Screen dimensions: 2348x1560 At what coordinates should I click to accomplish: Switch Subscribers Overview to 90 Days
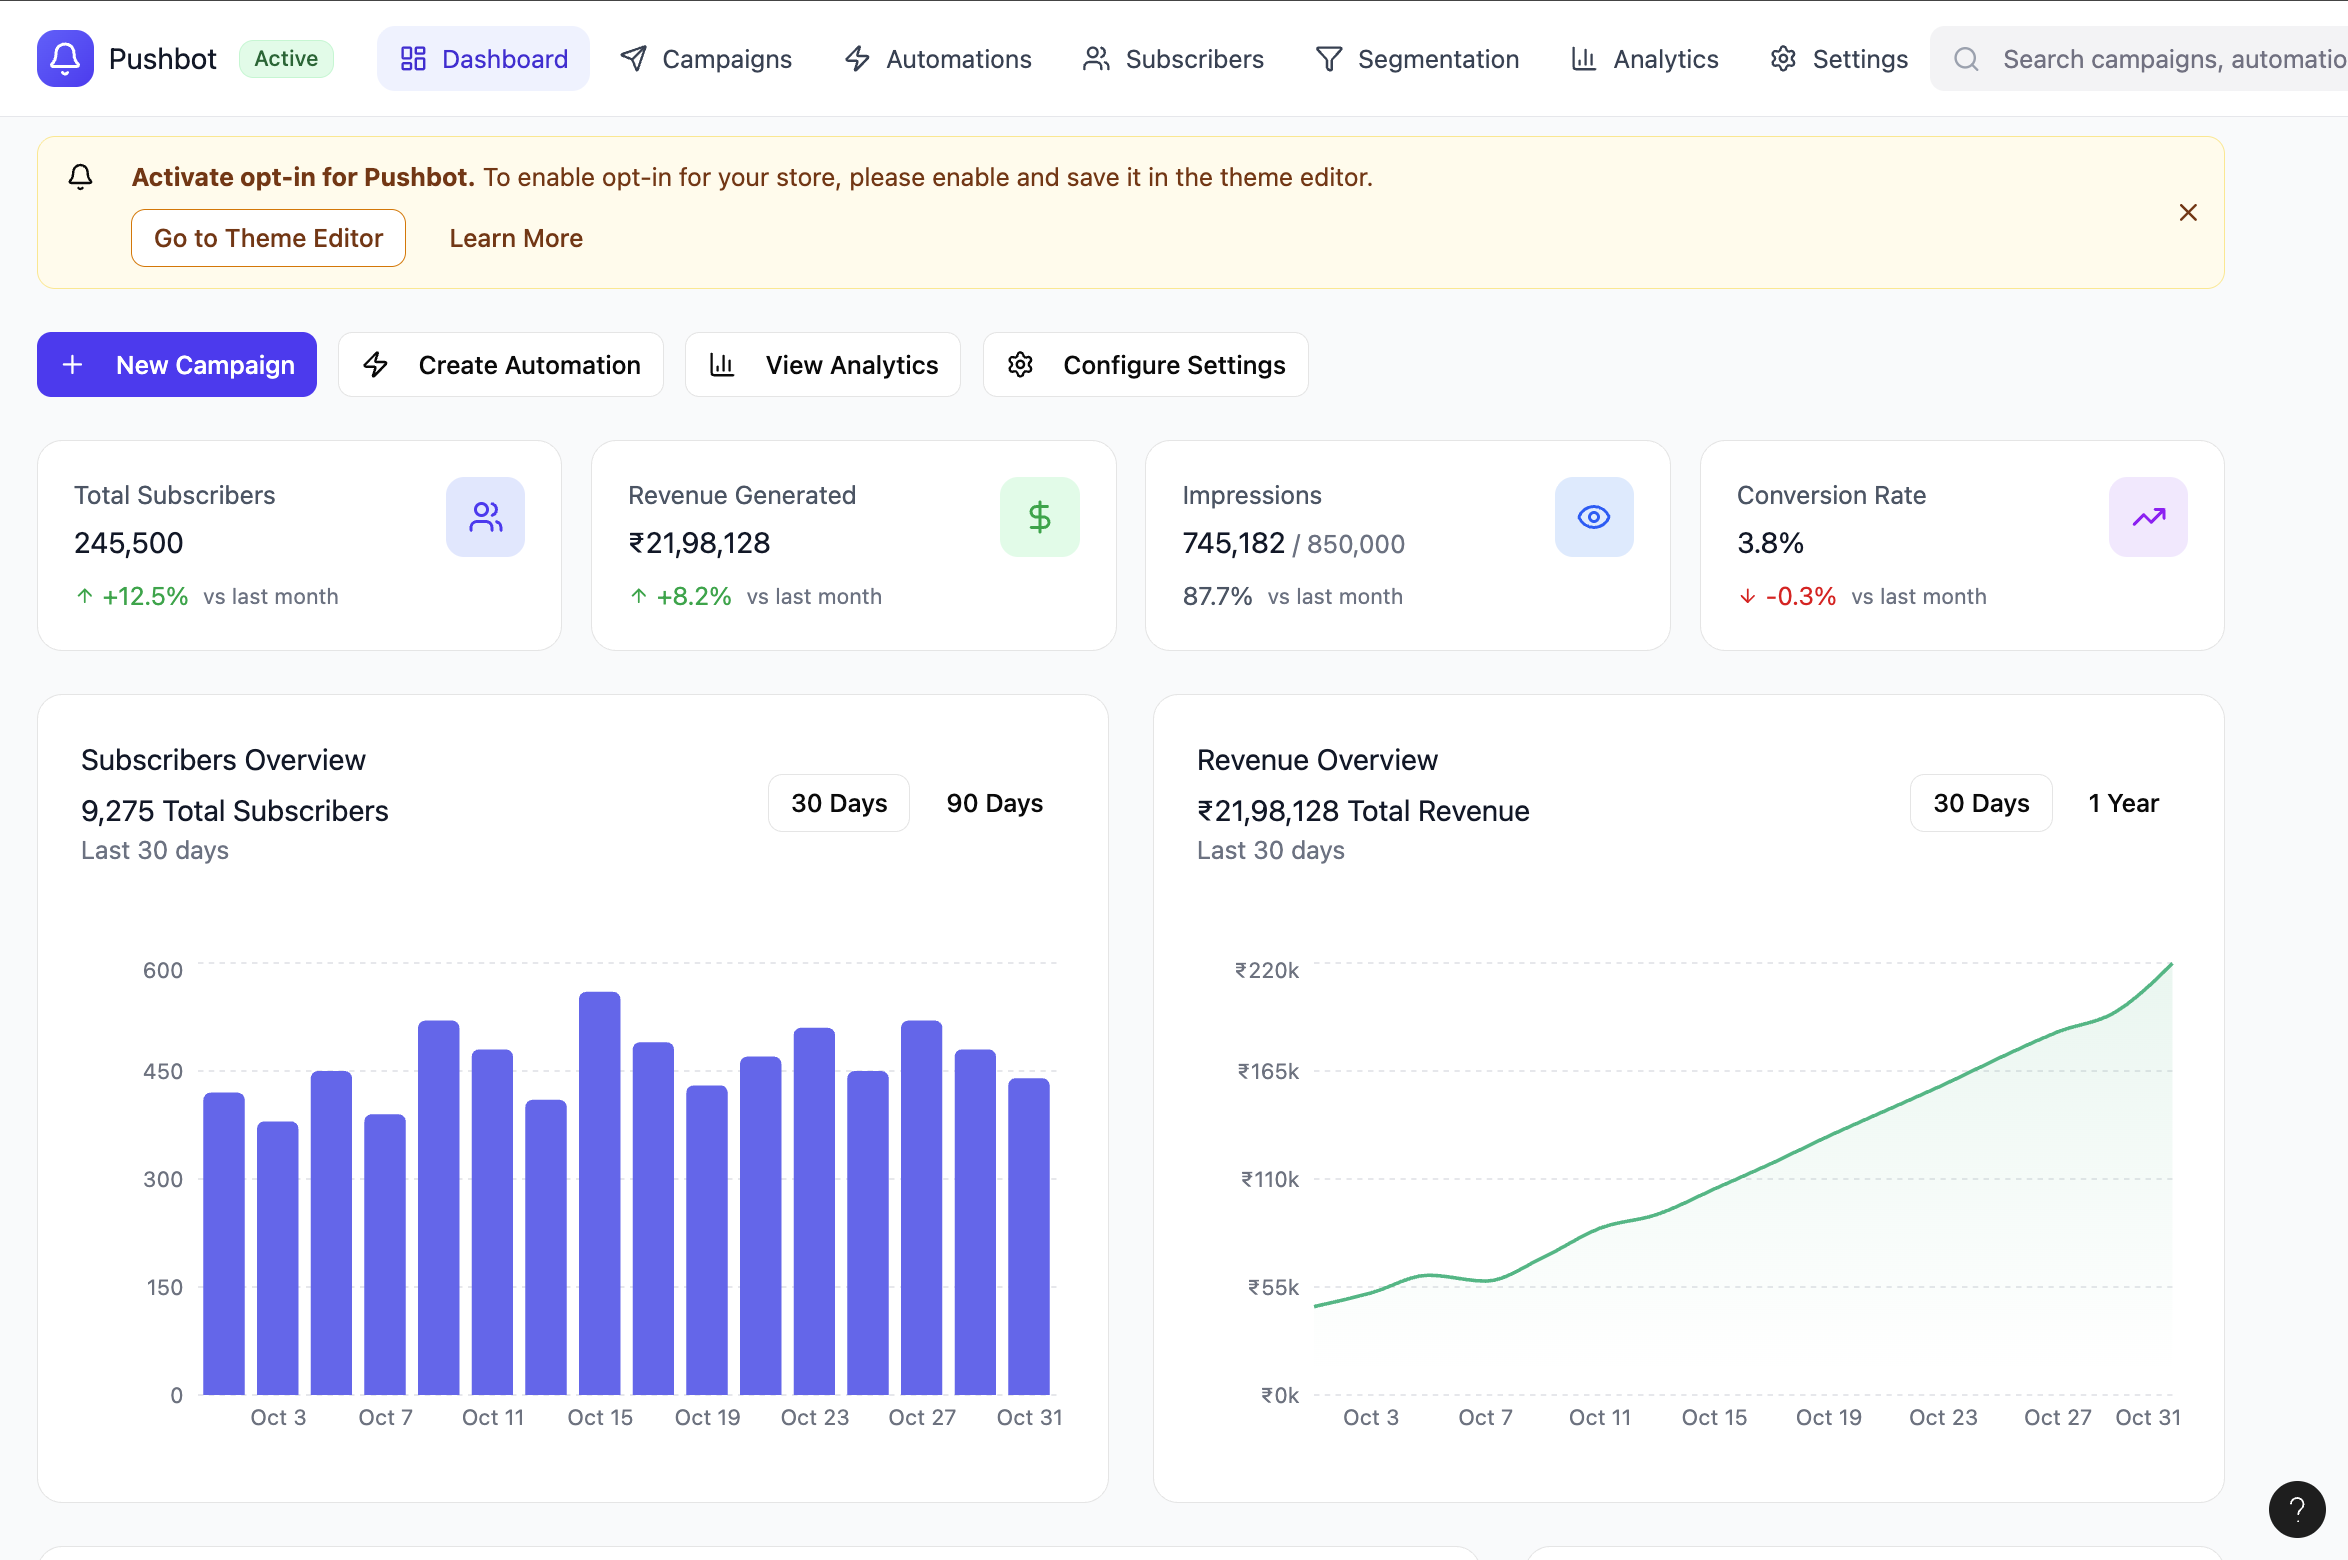coord(994,803)
